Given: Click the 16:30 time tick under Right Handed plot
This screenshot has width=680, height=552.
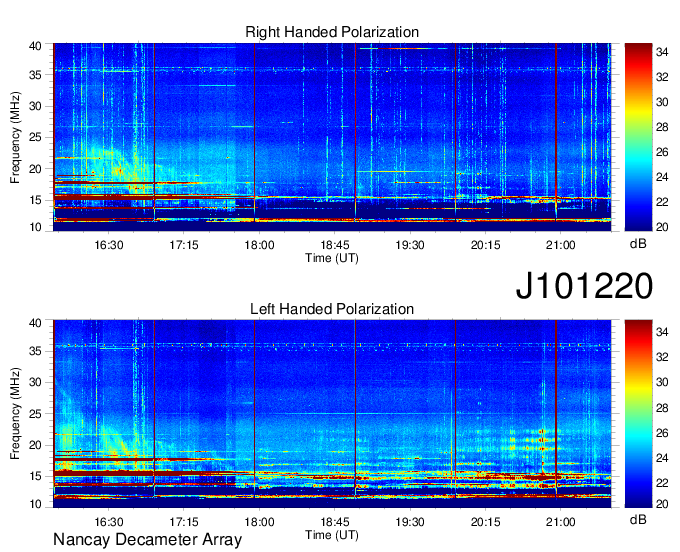Looking at the screenshot, I should coord(109,245).
